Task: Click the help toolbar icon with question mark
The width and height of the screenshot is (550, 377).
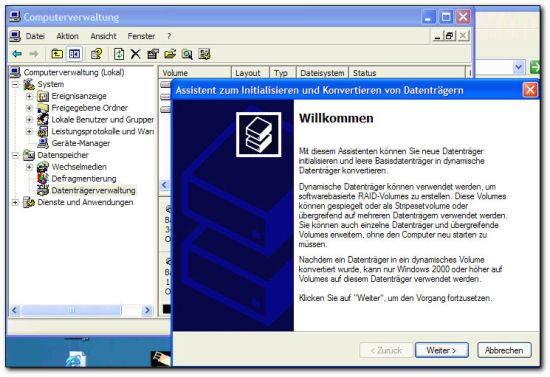Action: point(96,54)
